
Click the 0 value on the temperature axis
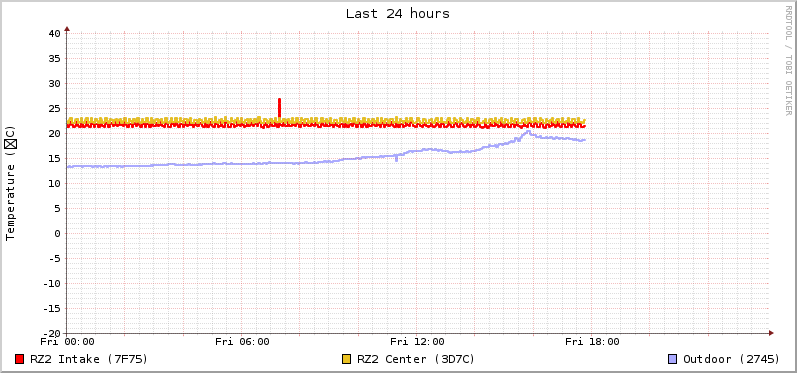(57, 233)
